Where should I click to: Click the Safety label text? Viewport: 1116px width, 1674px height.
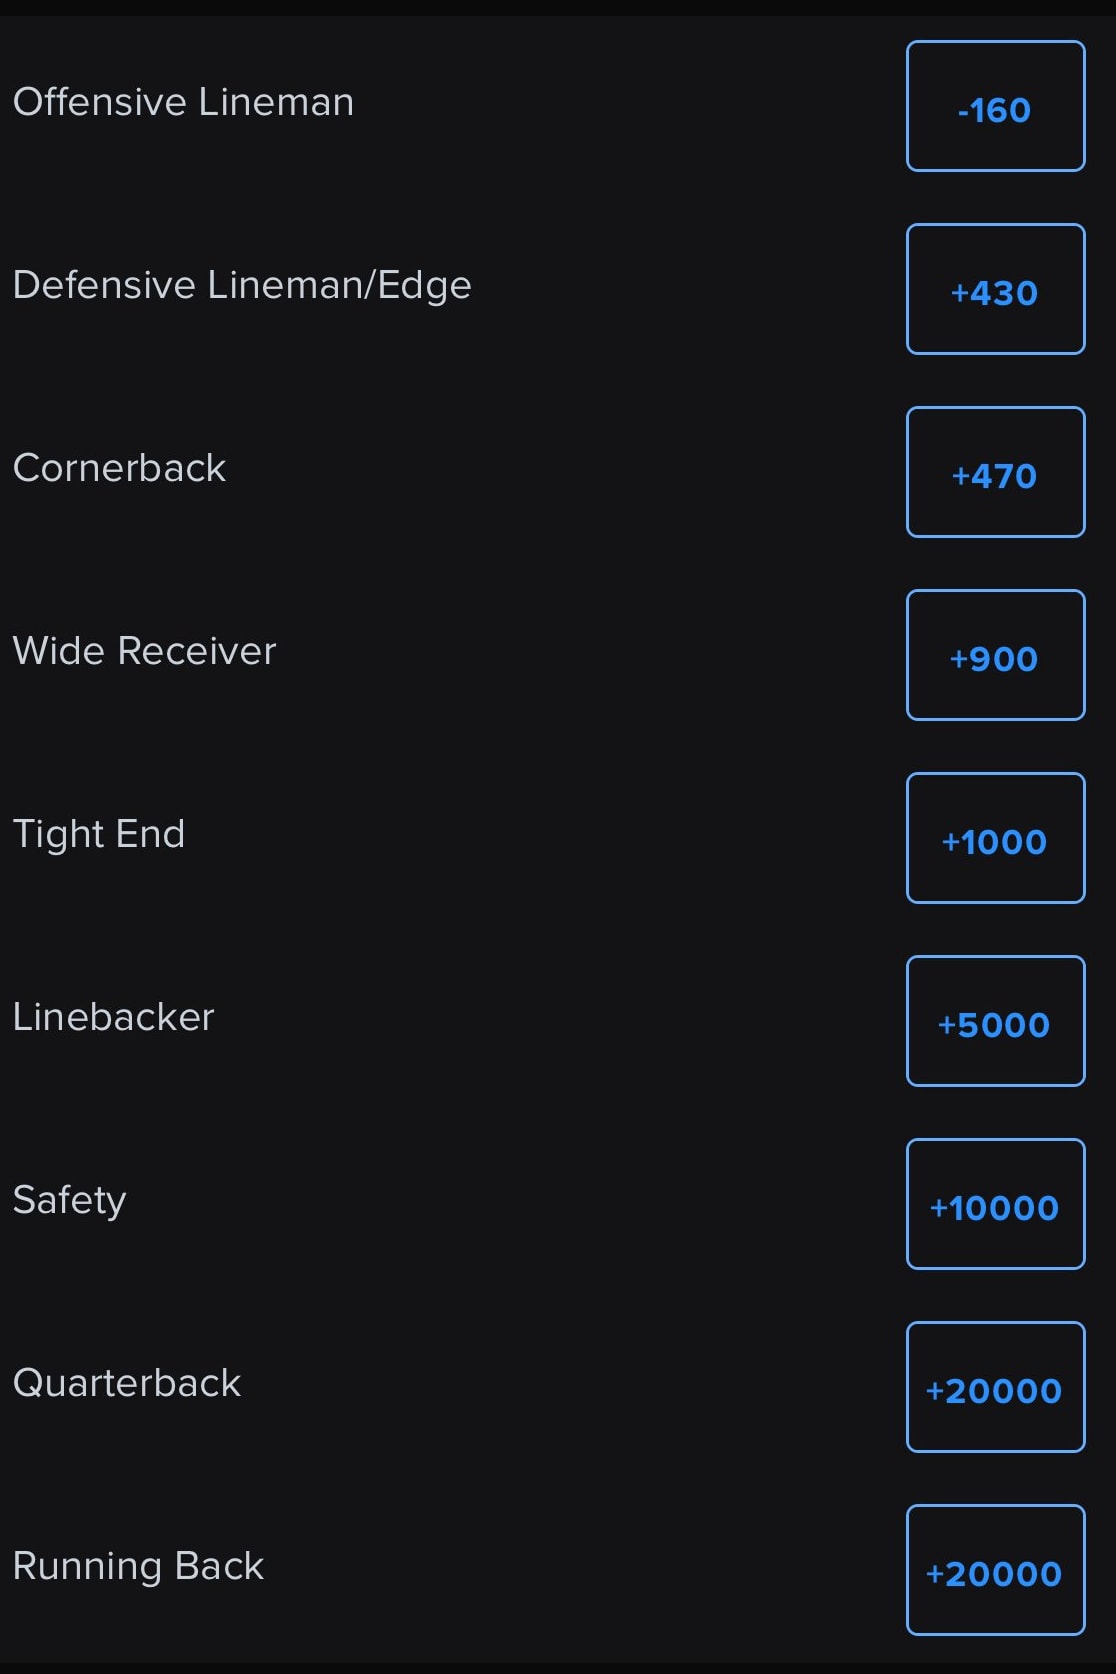pyautogui.click(x=69, y=1201)
